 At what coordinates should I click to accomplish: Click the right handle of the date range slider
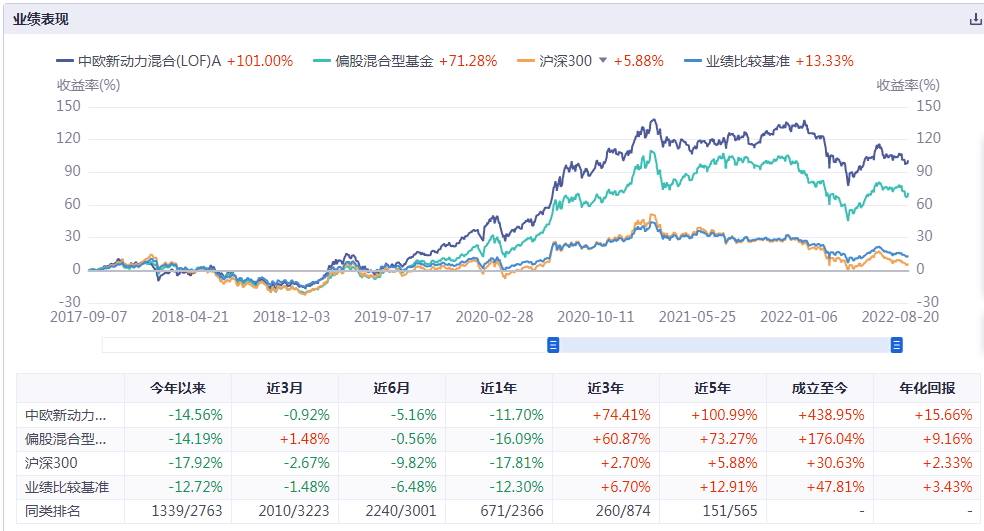point(896,345)
